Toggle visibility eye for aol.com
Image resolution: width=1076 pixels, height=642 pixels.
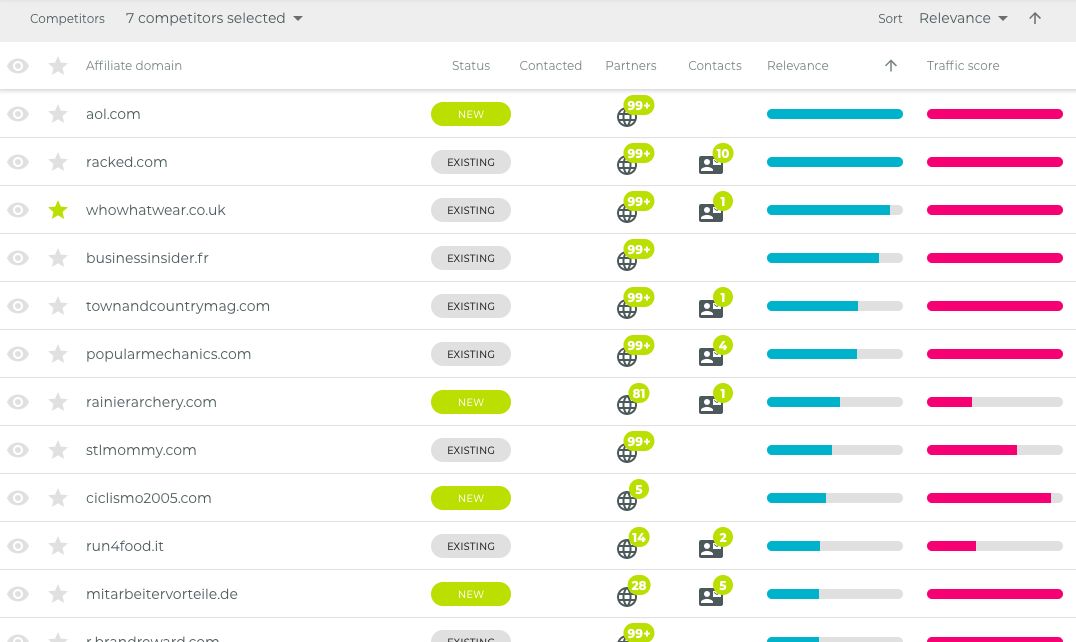click(x=18, y=114)
